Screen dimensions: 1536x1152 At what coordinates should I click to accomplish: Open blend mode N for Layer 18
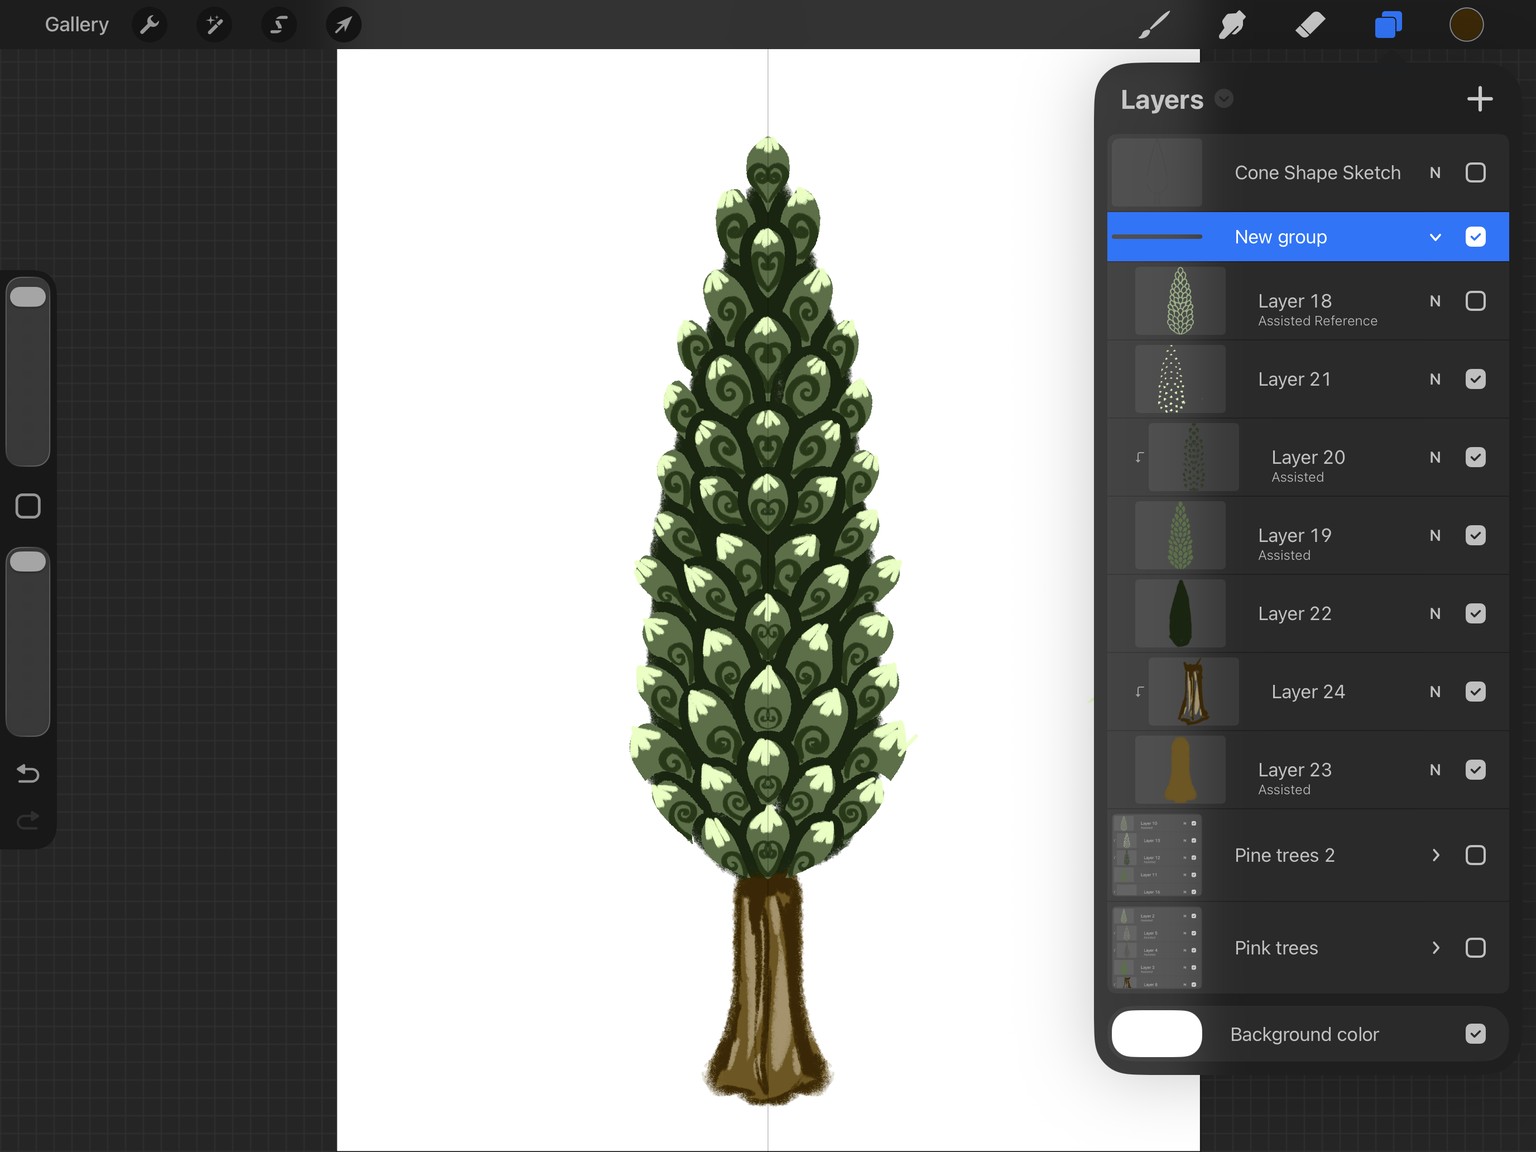[1435, 301]
